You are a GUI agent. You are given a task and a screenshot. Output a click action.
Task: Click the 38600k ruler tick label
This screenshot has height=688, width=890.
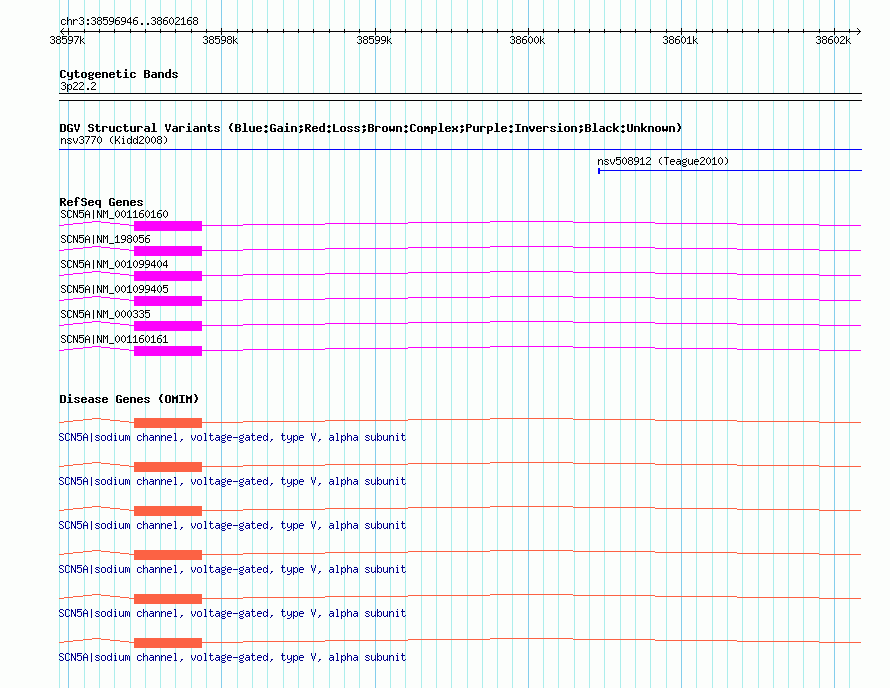click(527, 40)
